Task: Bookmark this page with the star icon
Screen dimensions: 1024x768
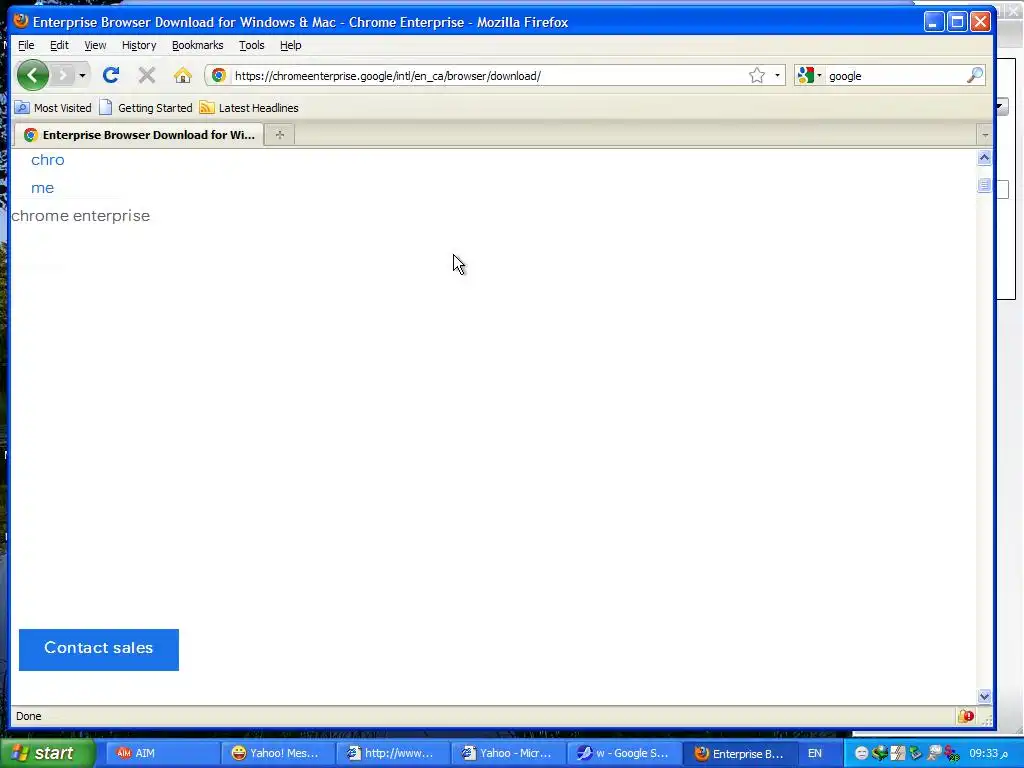Action: coord(757,76)
